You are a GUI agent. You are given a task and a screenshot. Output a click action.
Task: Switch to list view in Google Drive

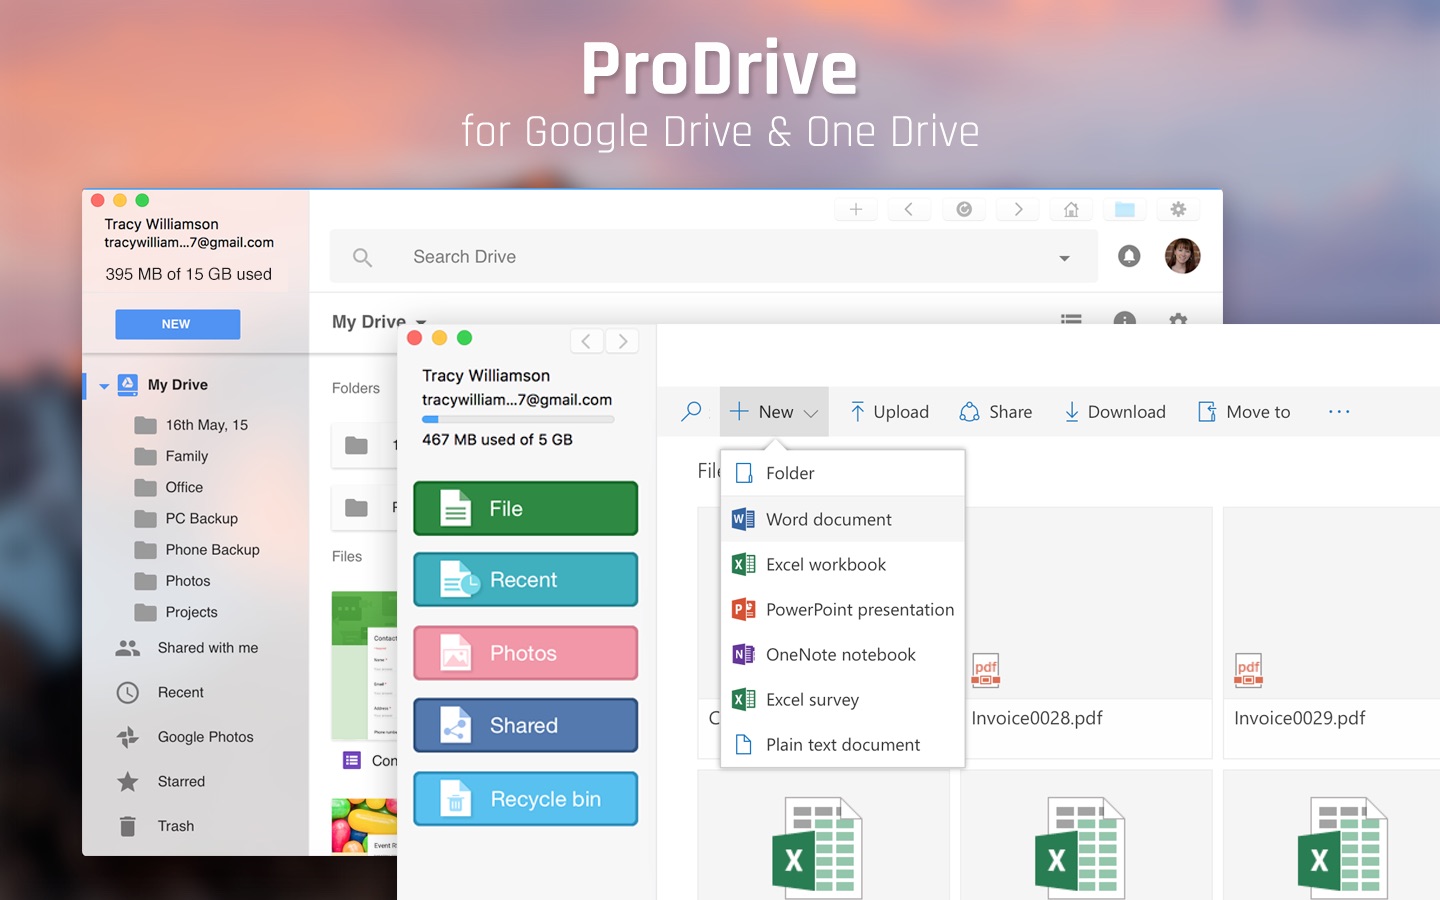pyautogui.click(x=1071, y=319)
